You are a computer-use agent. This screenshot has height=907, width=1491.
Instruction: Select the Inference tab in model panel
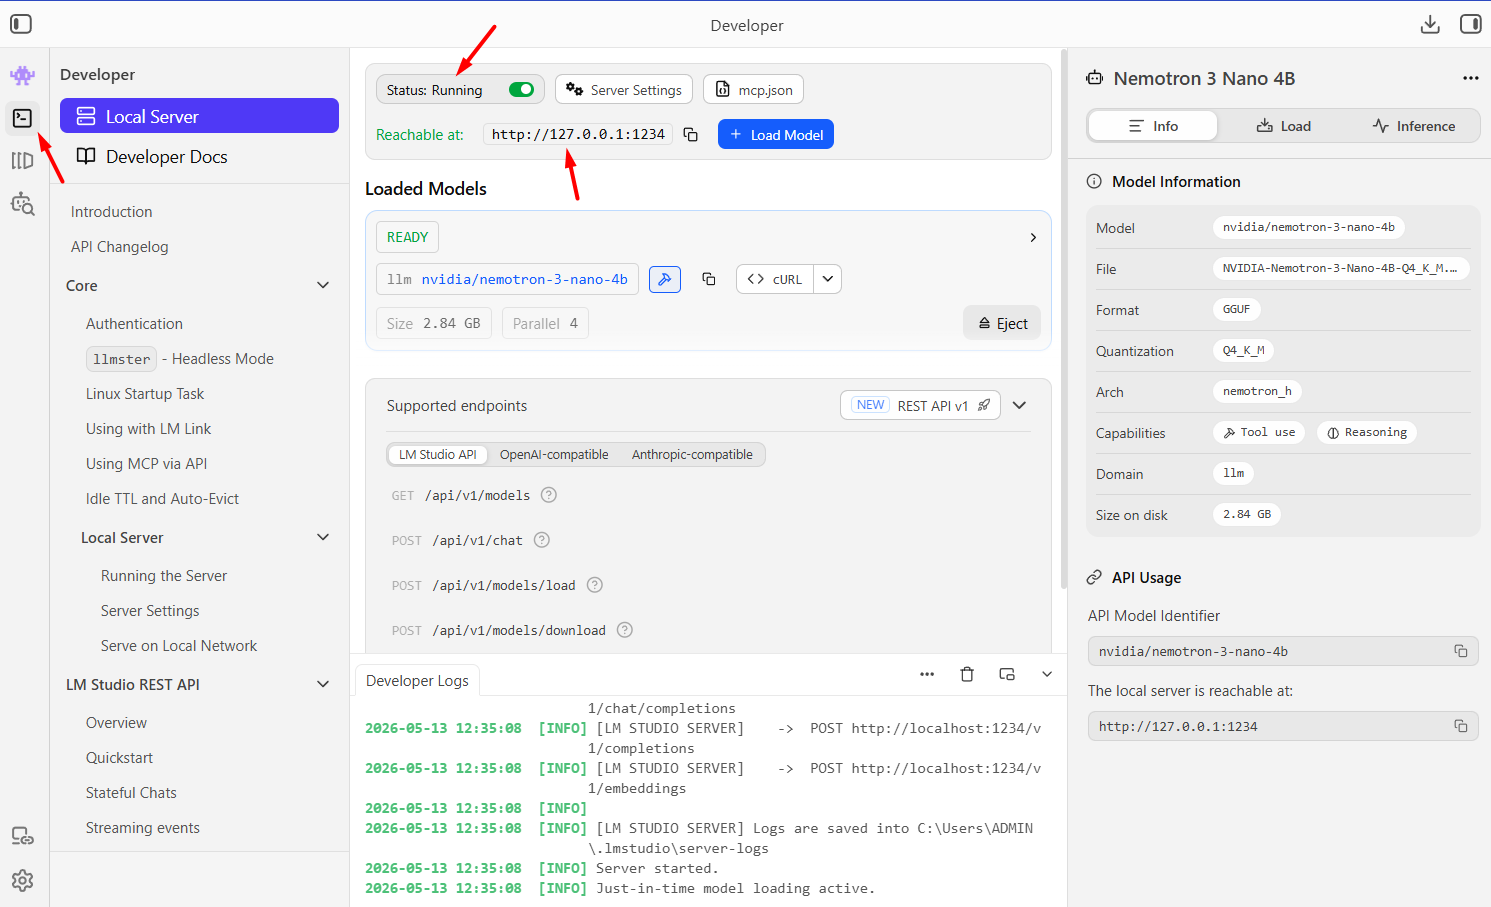[x=1413, y=126]
